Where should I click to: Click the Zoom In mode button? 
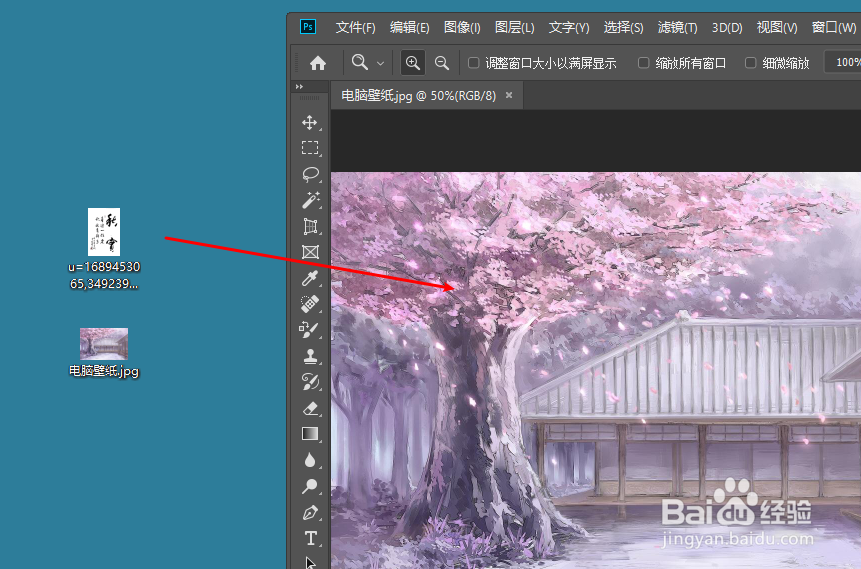(x=412, y=63)
